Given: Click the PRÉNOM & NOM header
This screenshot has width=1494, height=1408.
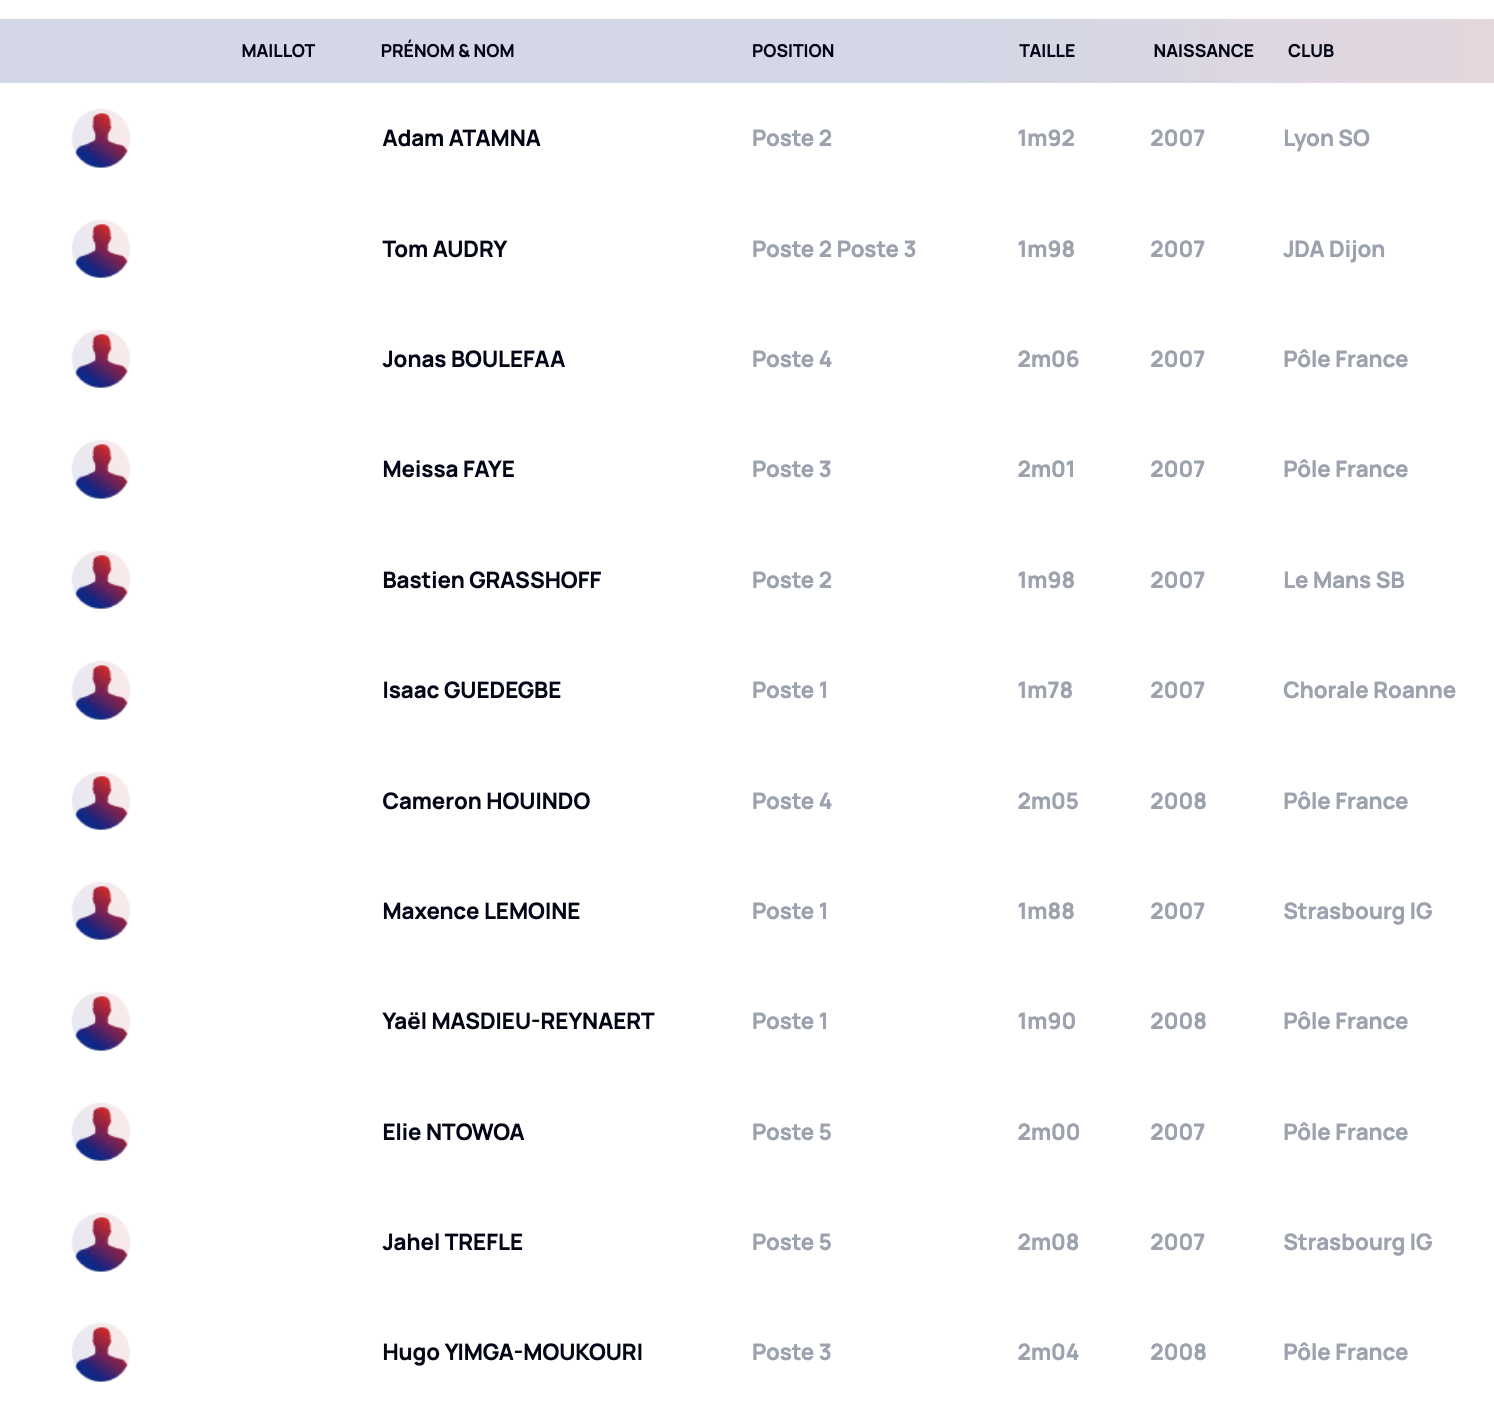Looking at the screenshot, I should (x=448, y=51).
